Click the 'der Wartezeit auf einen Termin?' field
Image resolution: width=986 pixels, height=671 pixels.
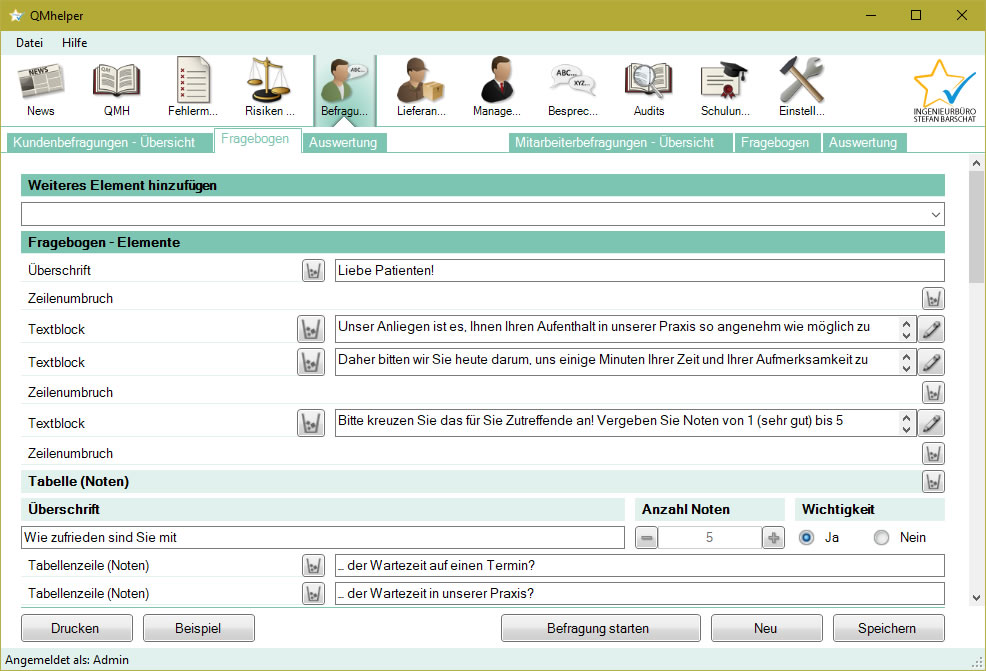640,565
